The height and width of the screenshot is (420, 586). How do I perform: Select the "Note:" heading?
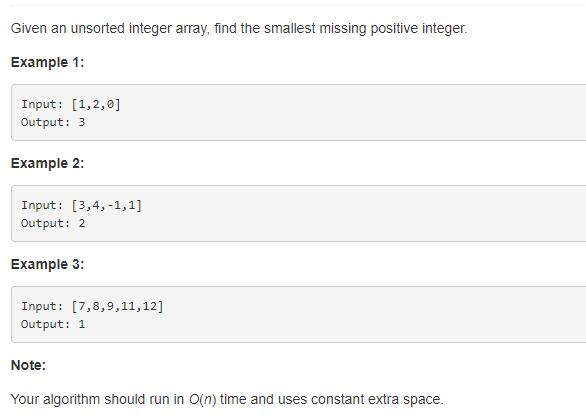pyautogui.click(x=28, y=365)
